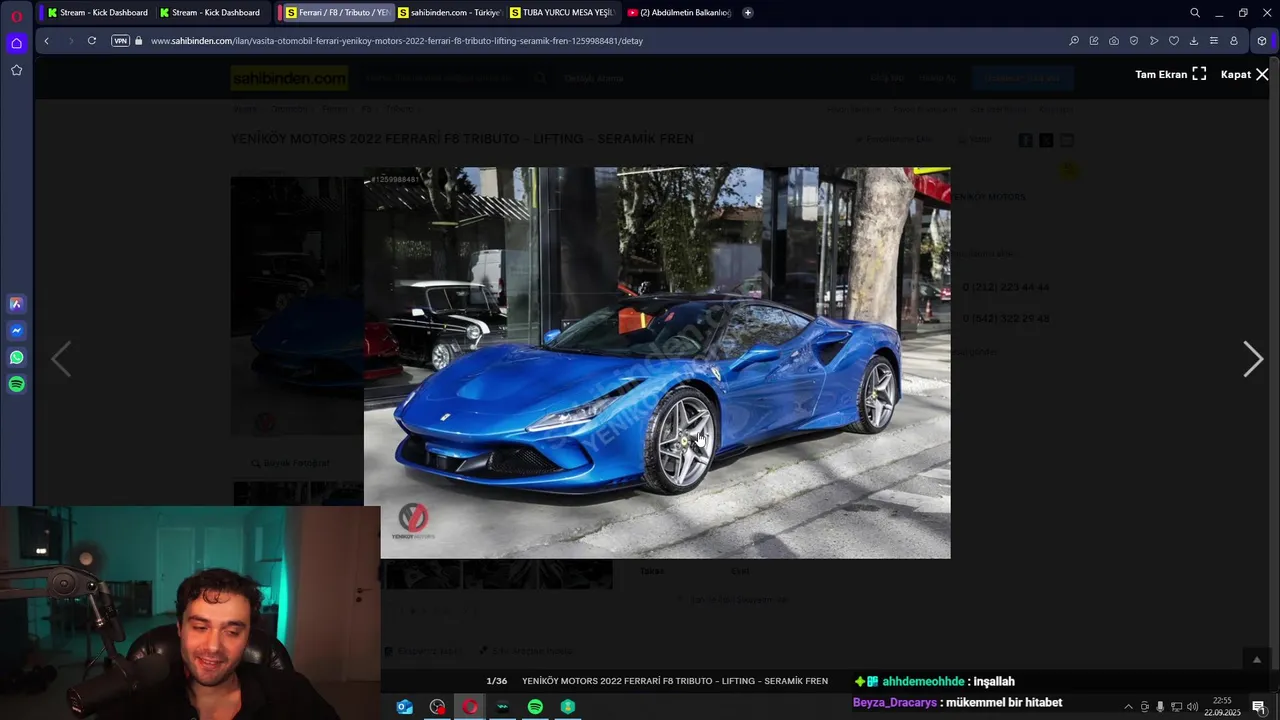
Task: Open volume control in system tray
Action: pyautogui.click(x=1192, y=707)
